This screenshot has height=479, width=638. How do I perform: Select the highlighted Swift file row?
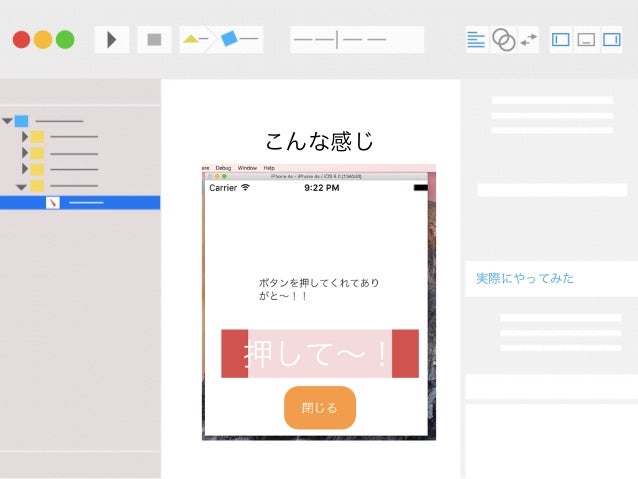80,203
